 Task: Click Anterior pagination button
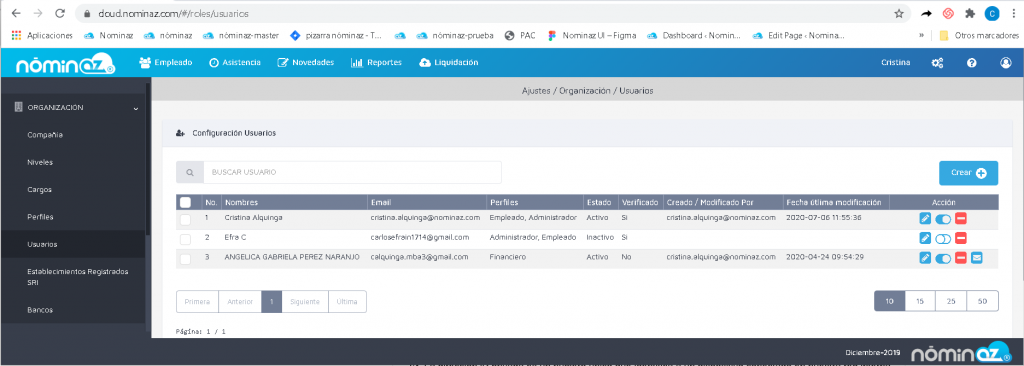pyautogui.click(x=240, y=302)
